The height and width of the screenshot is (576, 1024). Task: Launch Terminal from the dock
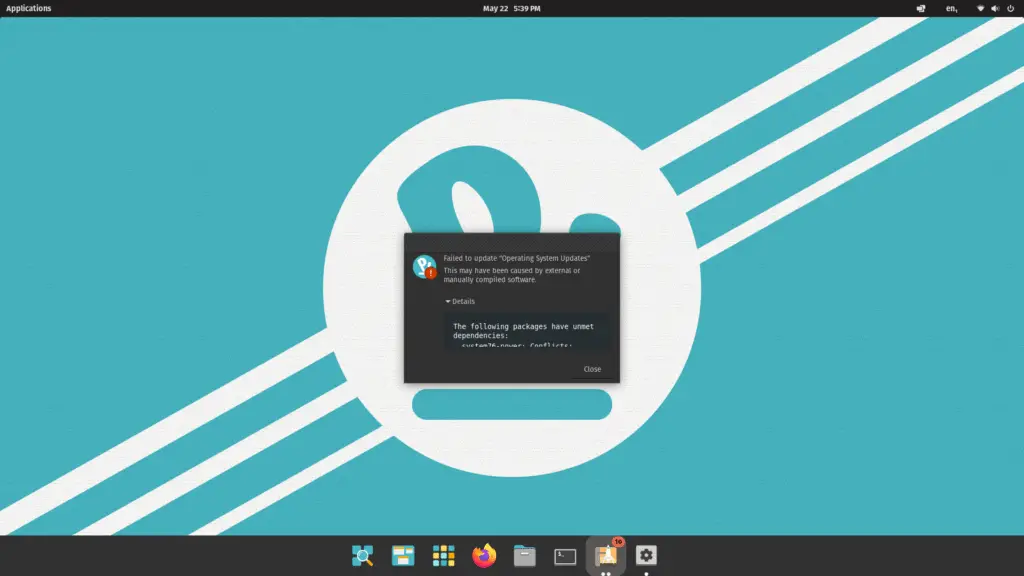point(565,556)
